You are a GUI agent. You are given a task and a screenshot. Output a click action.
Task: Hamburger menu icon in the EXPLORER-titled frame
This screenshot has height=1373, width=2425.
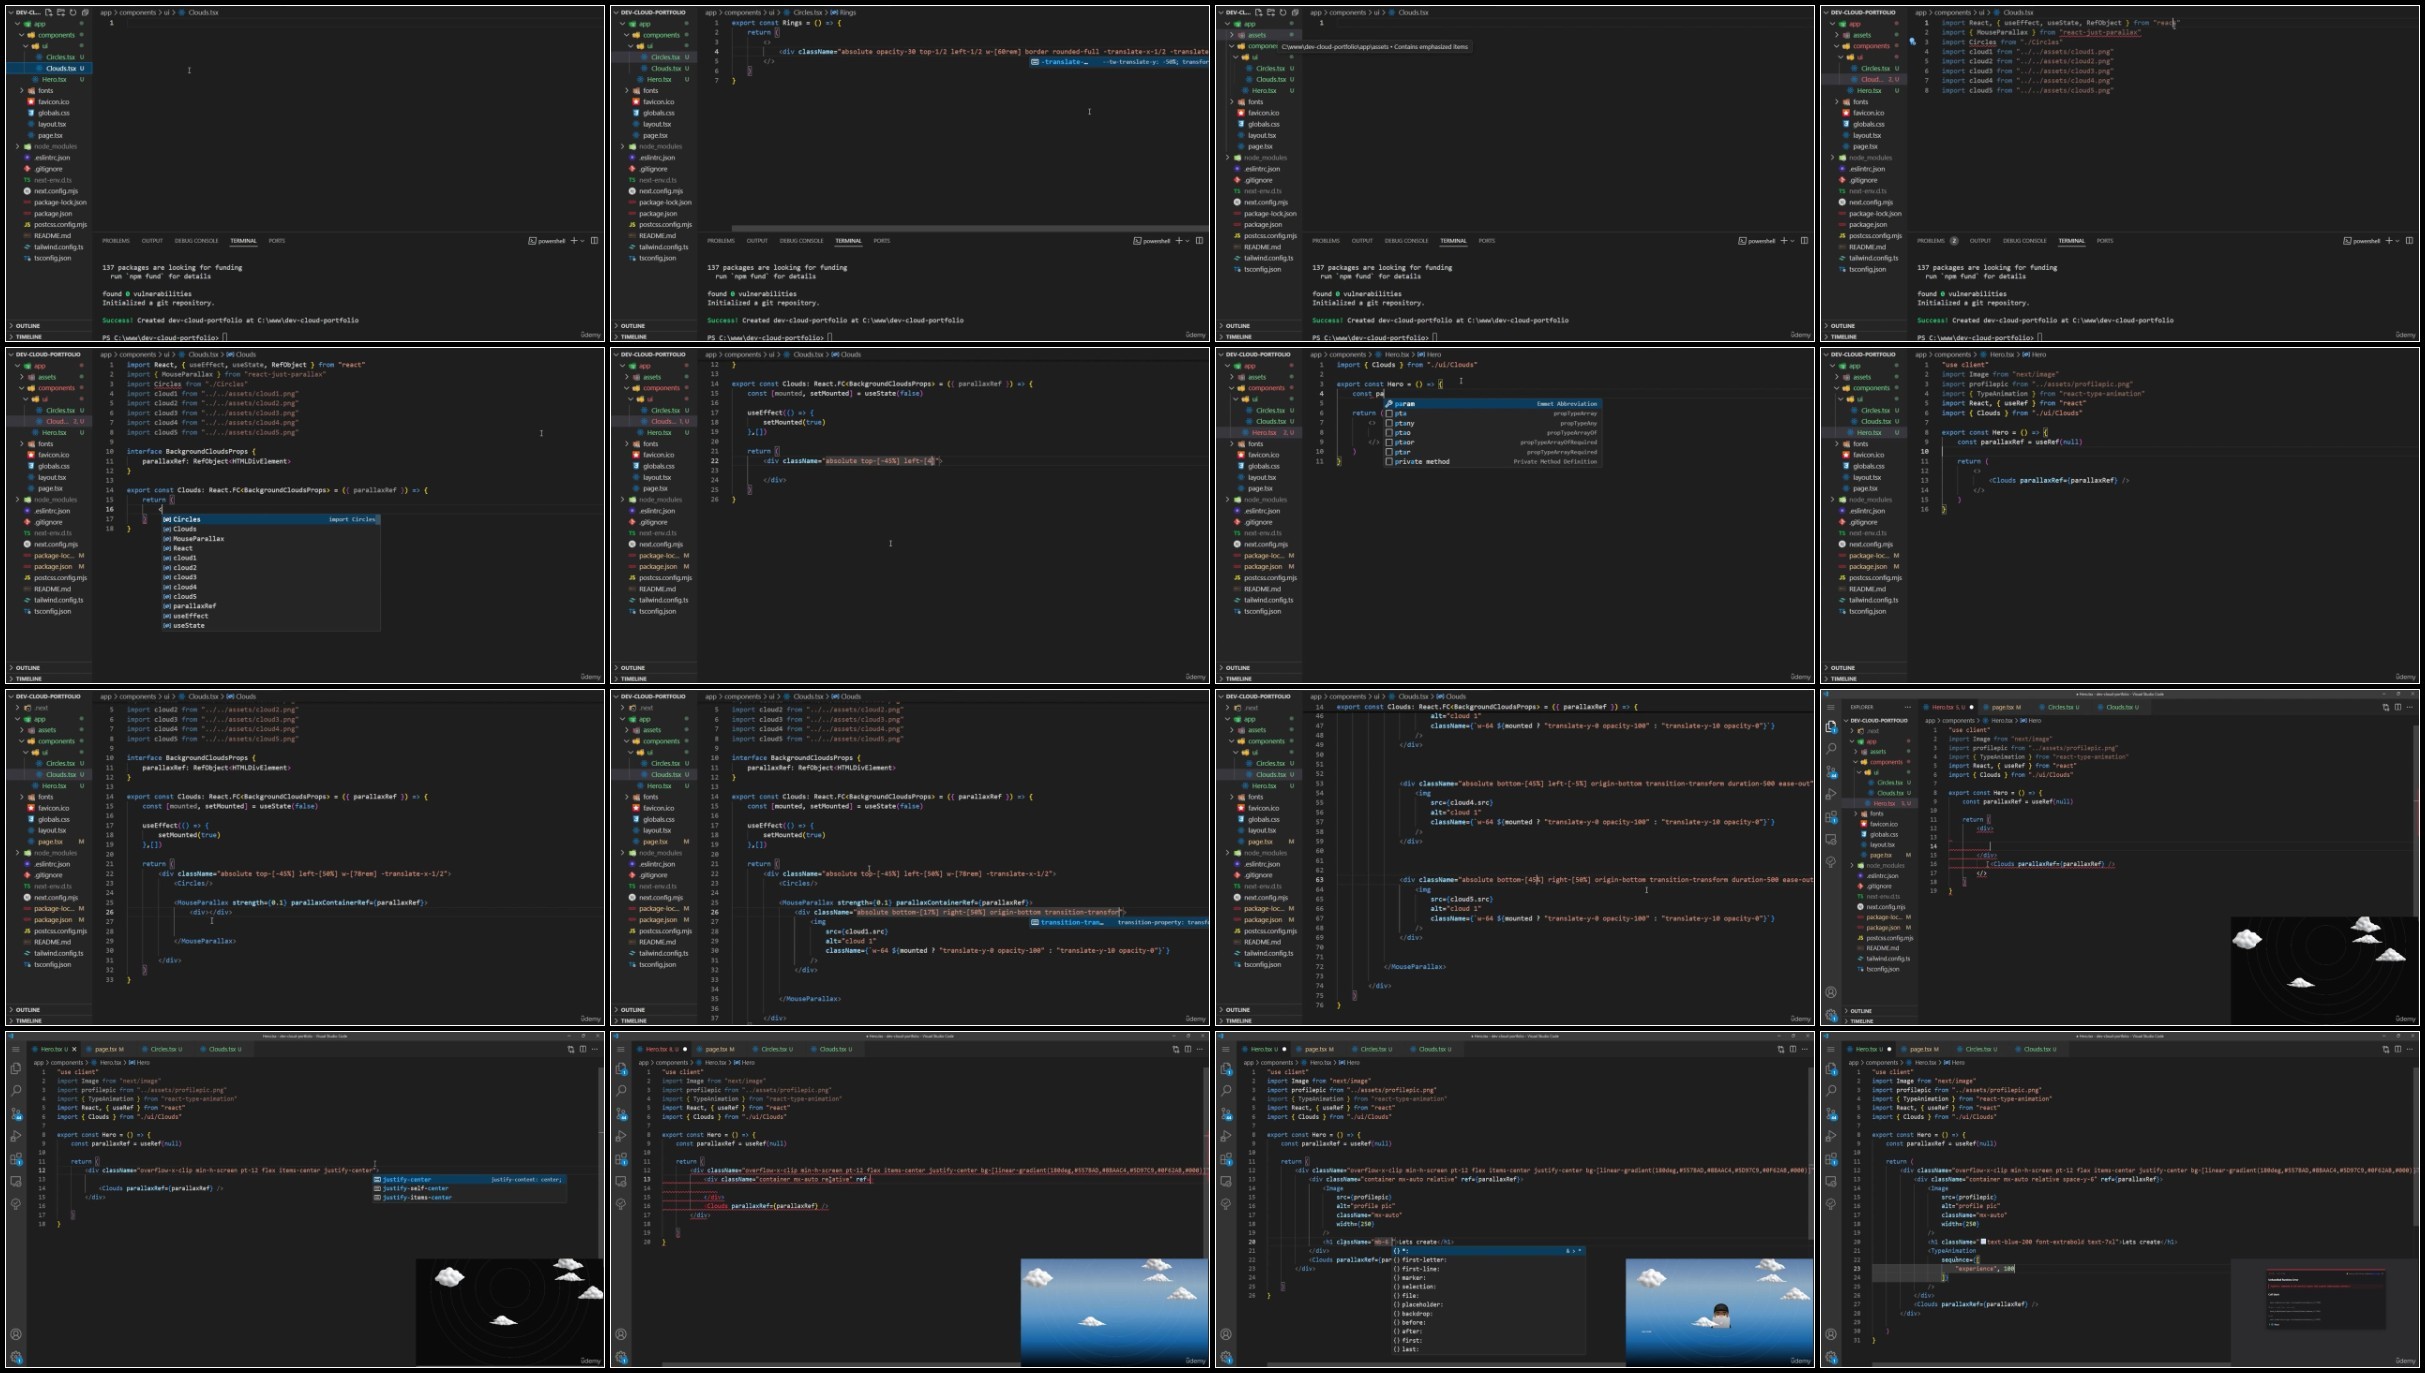pyautogui.click(x=1830, y=707)
